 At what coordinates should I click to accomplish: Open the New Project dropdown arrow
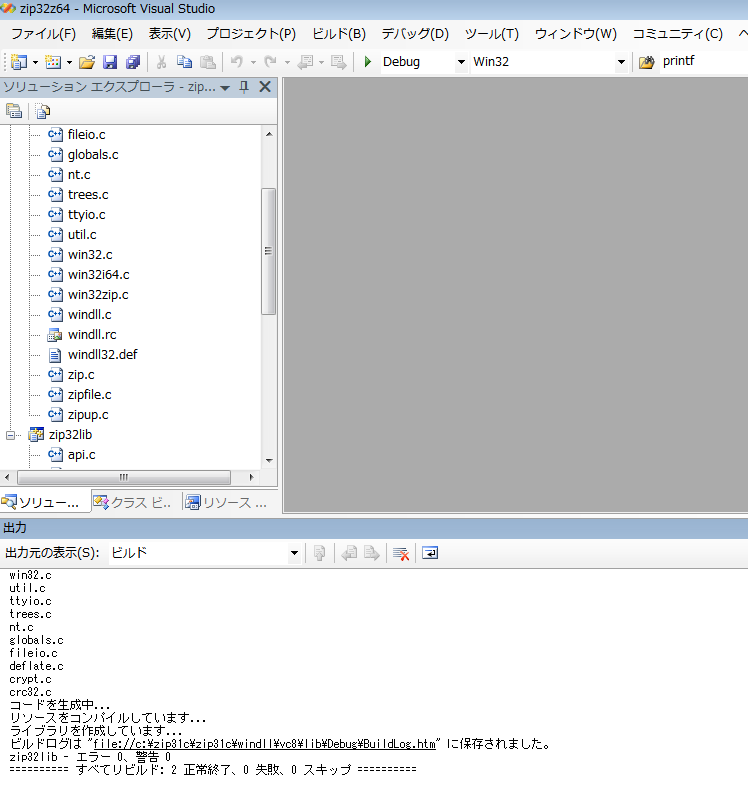(x=35, y=62)
